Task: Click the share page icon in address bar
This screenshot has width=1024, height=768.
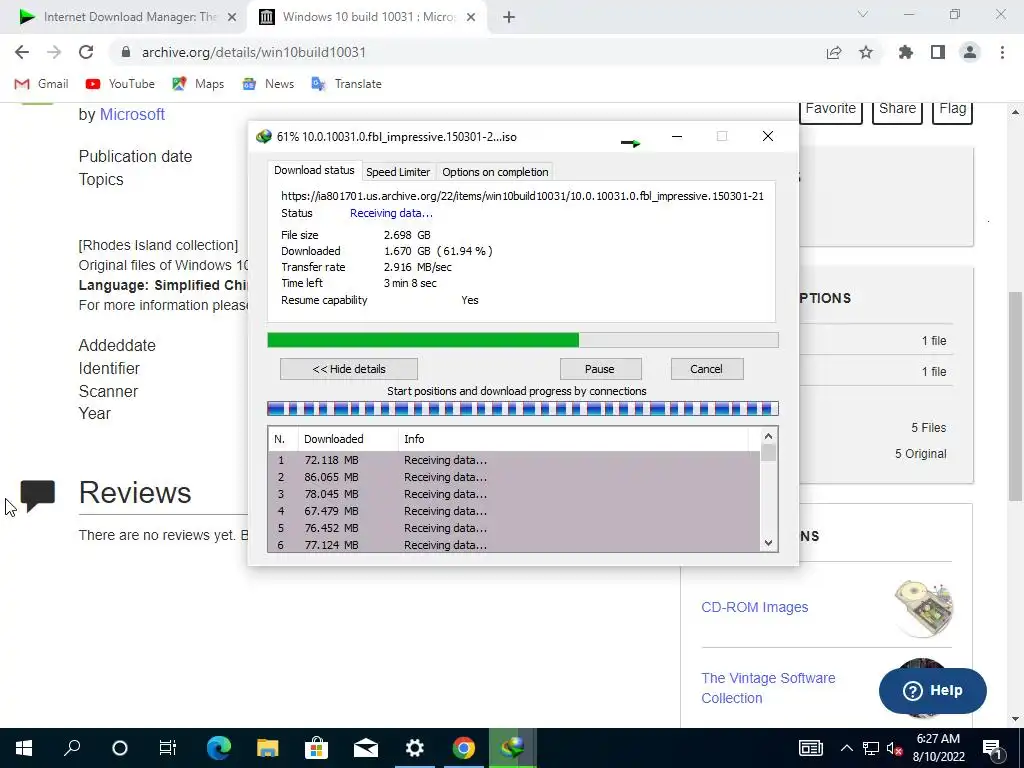Action: [834, 53]
